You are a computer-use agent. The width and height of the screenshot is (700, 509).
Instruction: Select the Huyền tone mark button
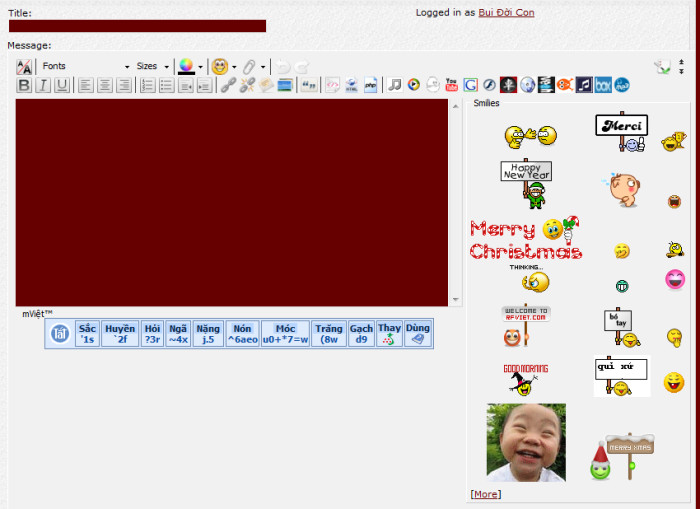pyautogui.click(x=120, y=333)
